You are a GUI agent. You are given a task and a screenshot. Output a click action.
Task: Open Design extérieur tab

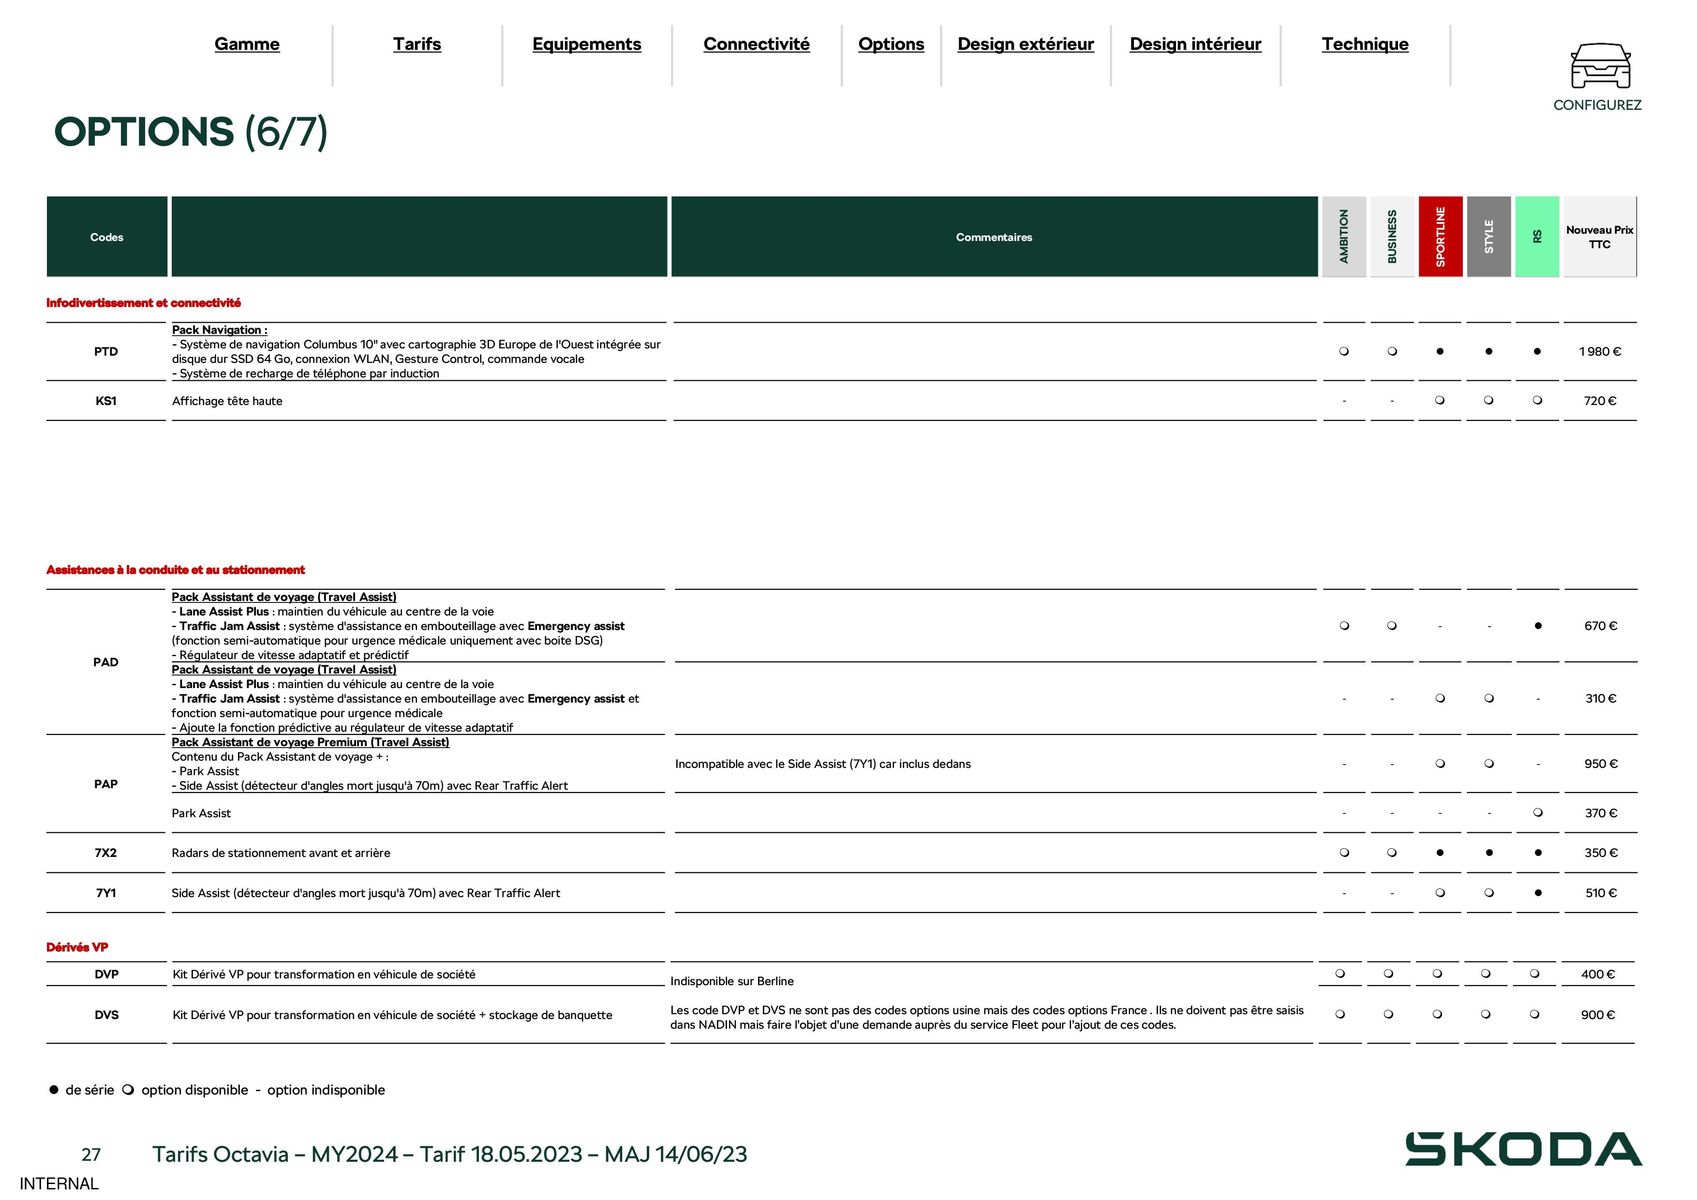[x=1026, y=44]
